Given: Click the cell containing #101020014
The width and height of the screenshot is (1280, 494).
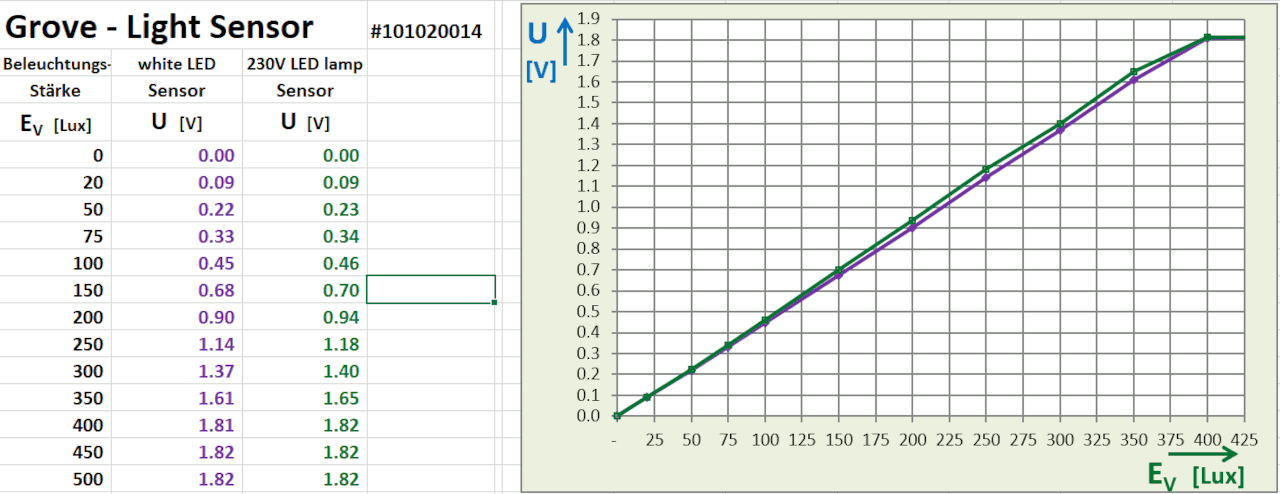Looking at the screenshot, I should pos(426,32).
